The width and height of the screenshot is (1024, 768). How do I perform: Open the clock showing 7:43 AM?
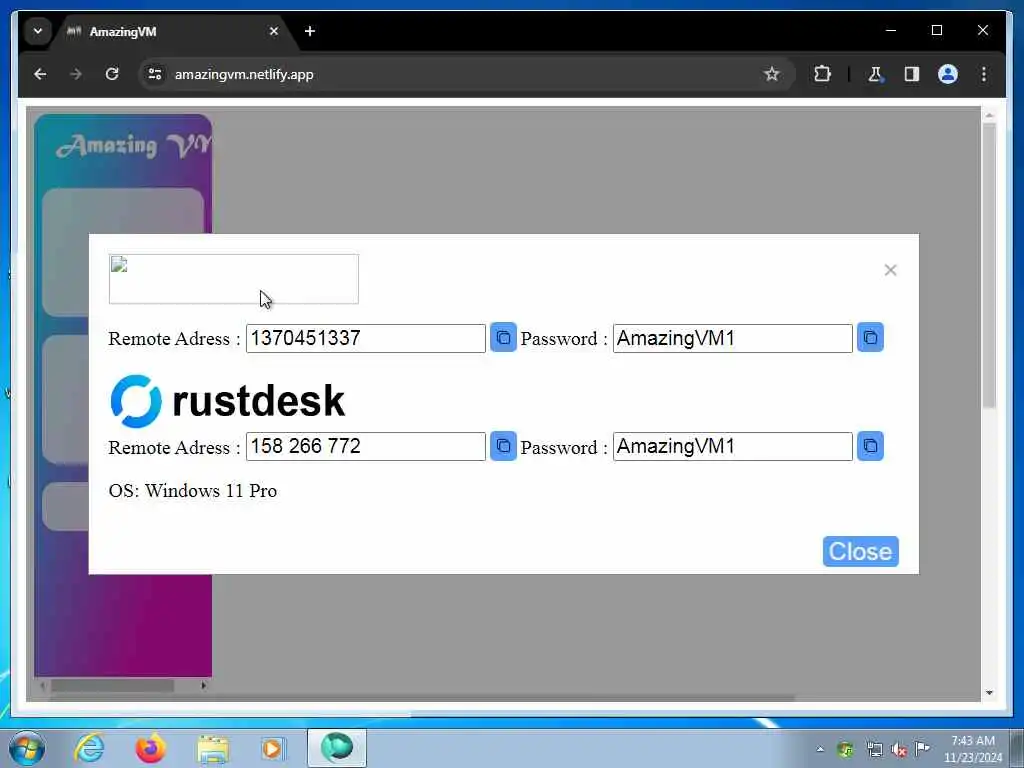pos(972,748)
